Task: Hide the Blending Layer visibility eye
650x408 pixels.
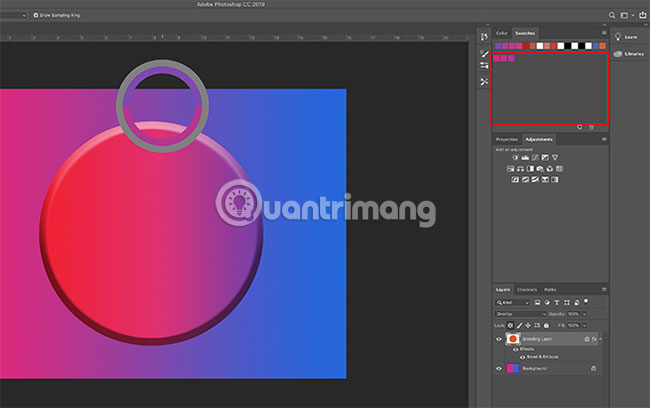Action: pyautogui.click(x=499, y=339)
